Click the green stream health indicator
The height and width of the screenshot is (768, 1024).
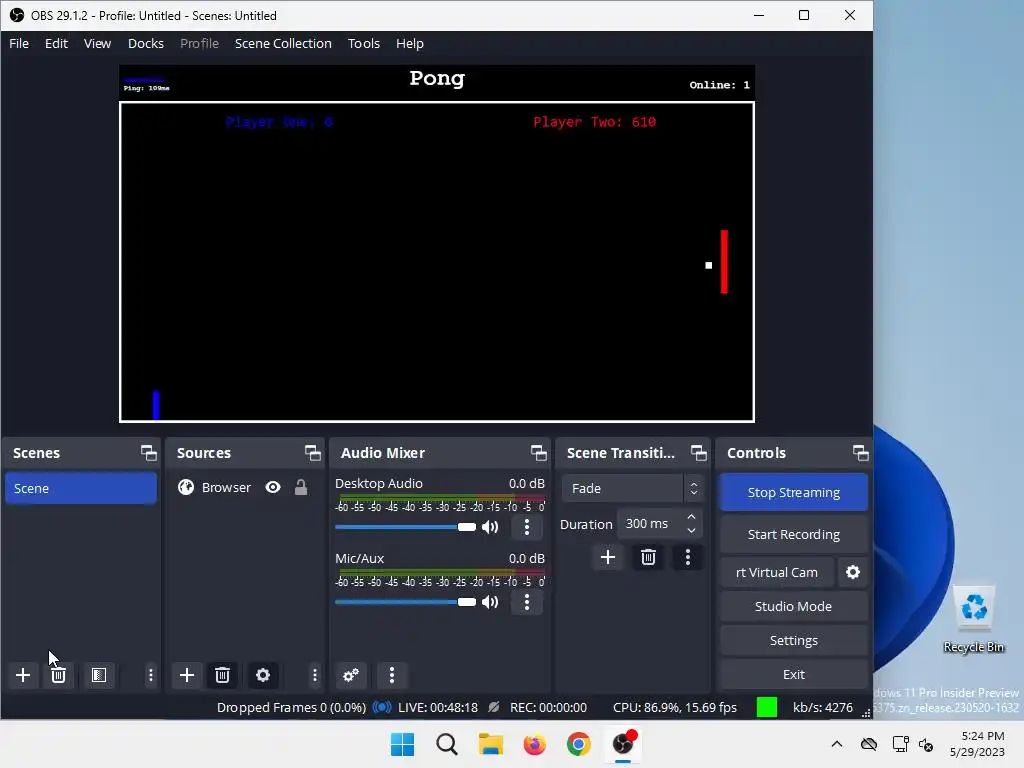767,707
